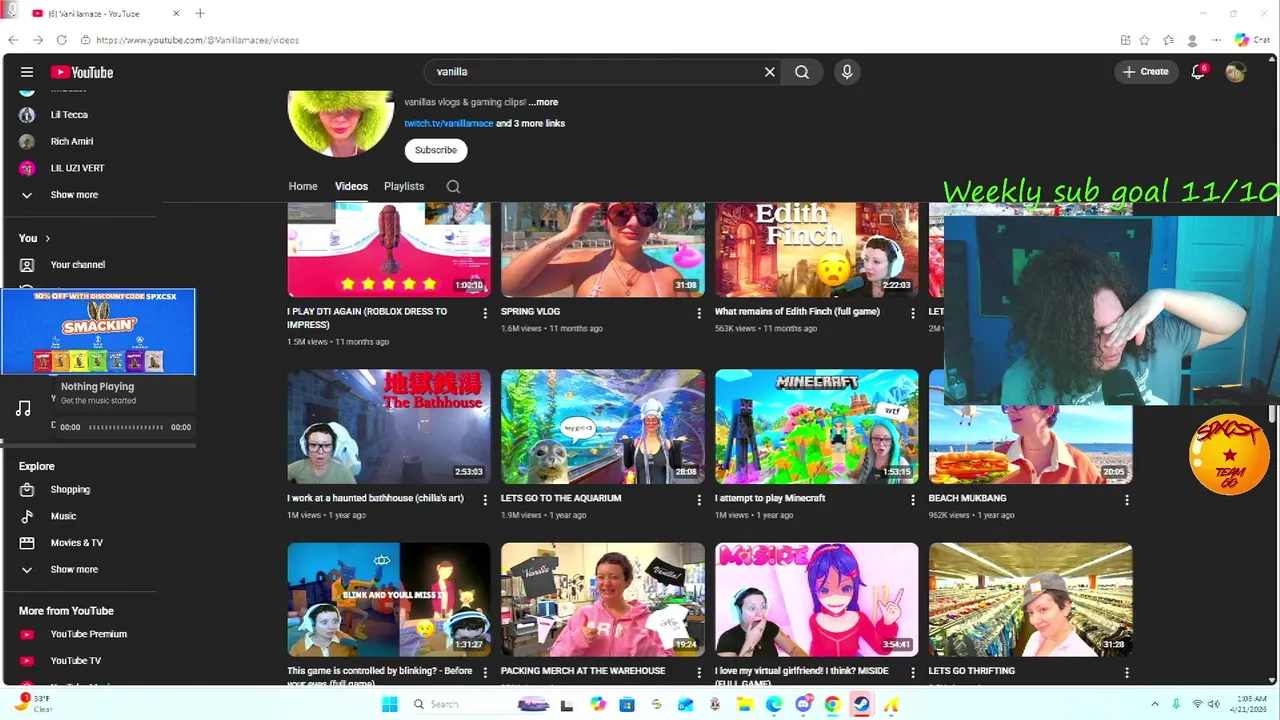Open the twitch.tv/vanillamace link
The image size is (1280, 720).
449,123
